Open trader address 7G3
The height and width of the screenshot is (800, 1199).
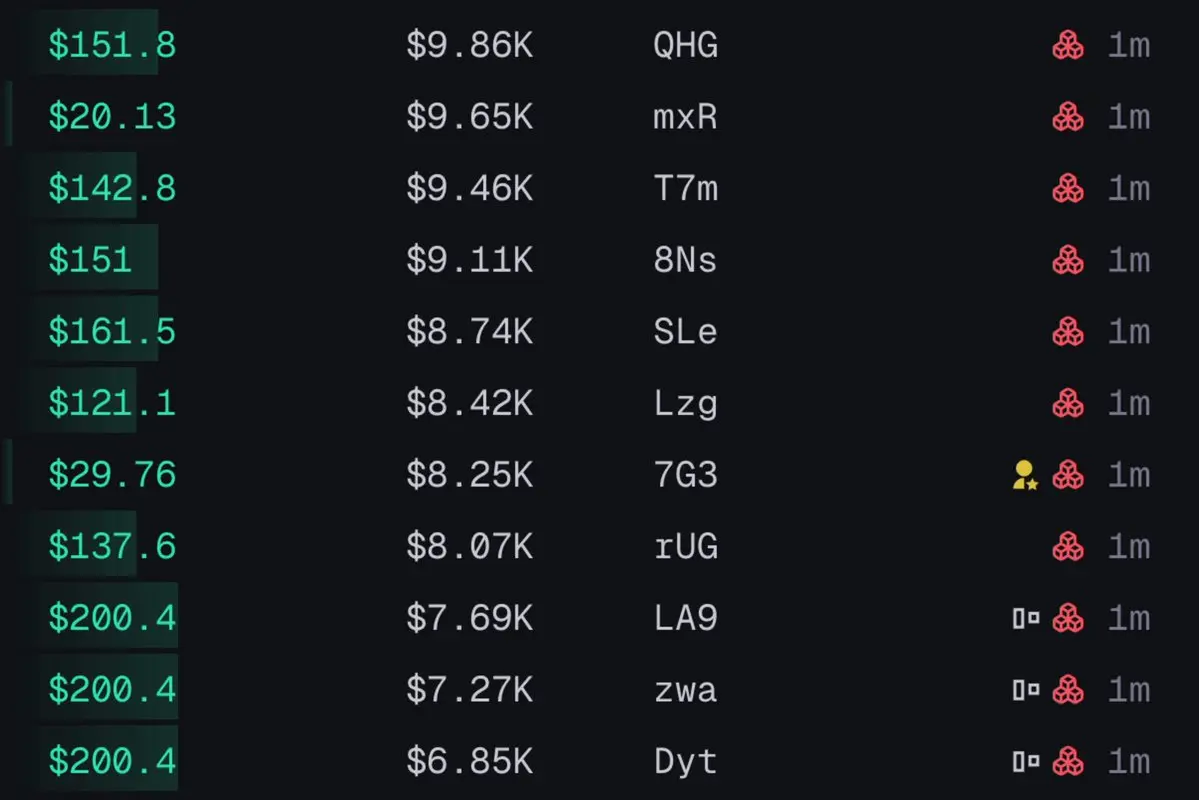click(686, 475)
